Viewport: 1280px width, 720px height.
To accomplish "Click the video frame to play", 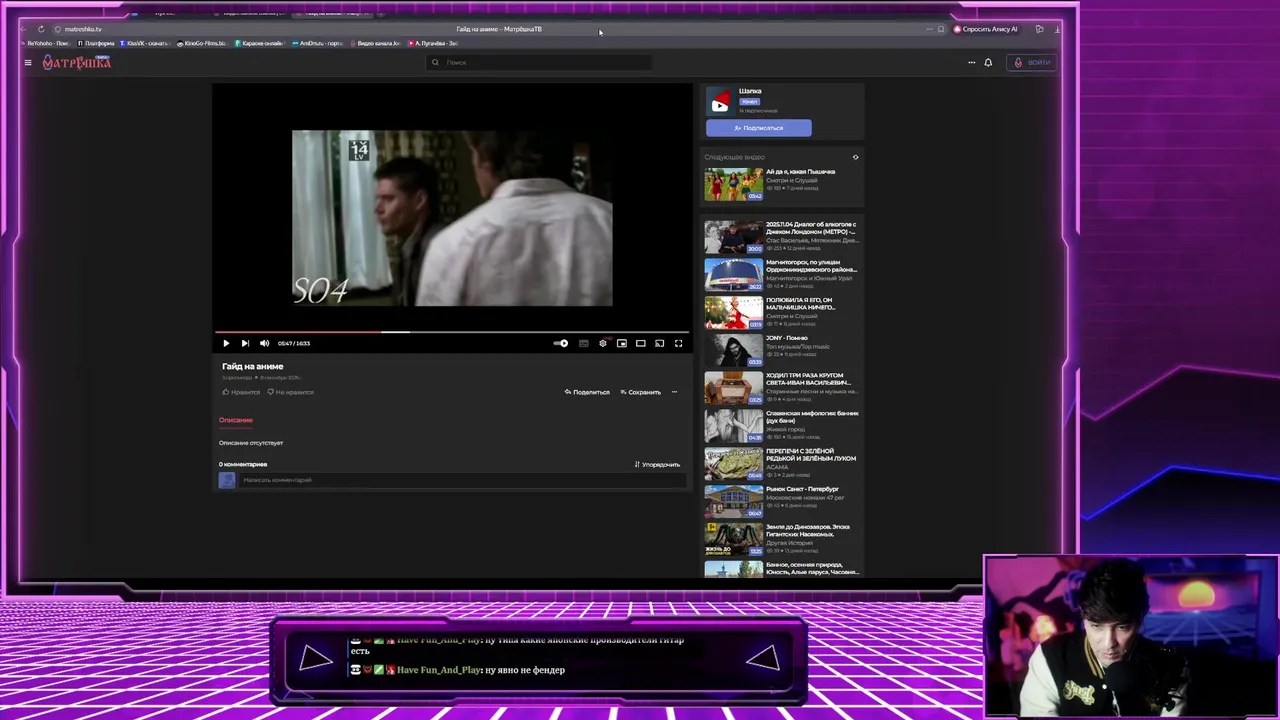I will (452, 218).
